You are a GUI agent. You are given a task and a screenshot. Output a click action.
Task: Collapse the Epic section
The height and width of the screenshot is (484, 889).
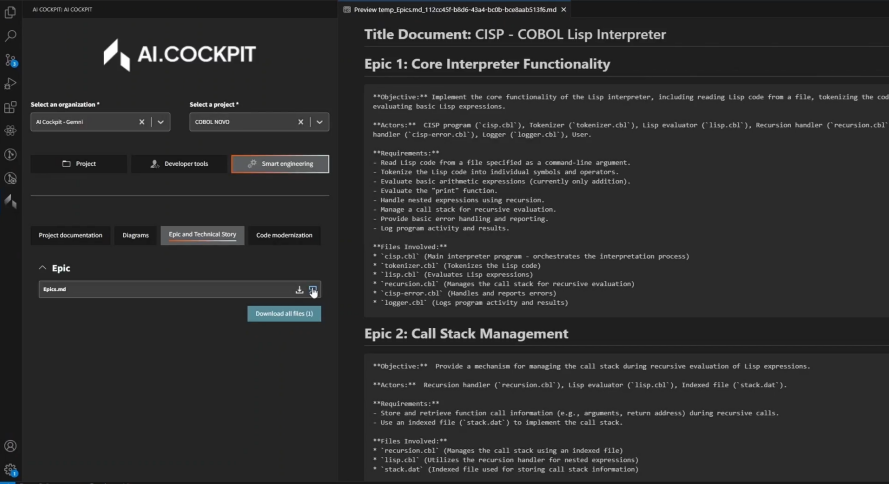[x=42, y=268]
